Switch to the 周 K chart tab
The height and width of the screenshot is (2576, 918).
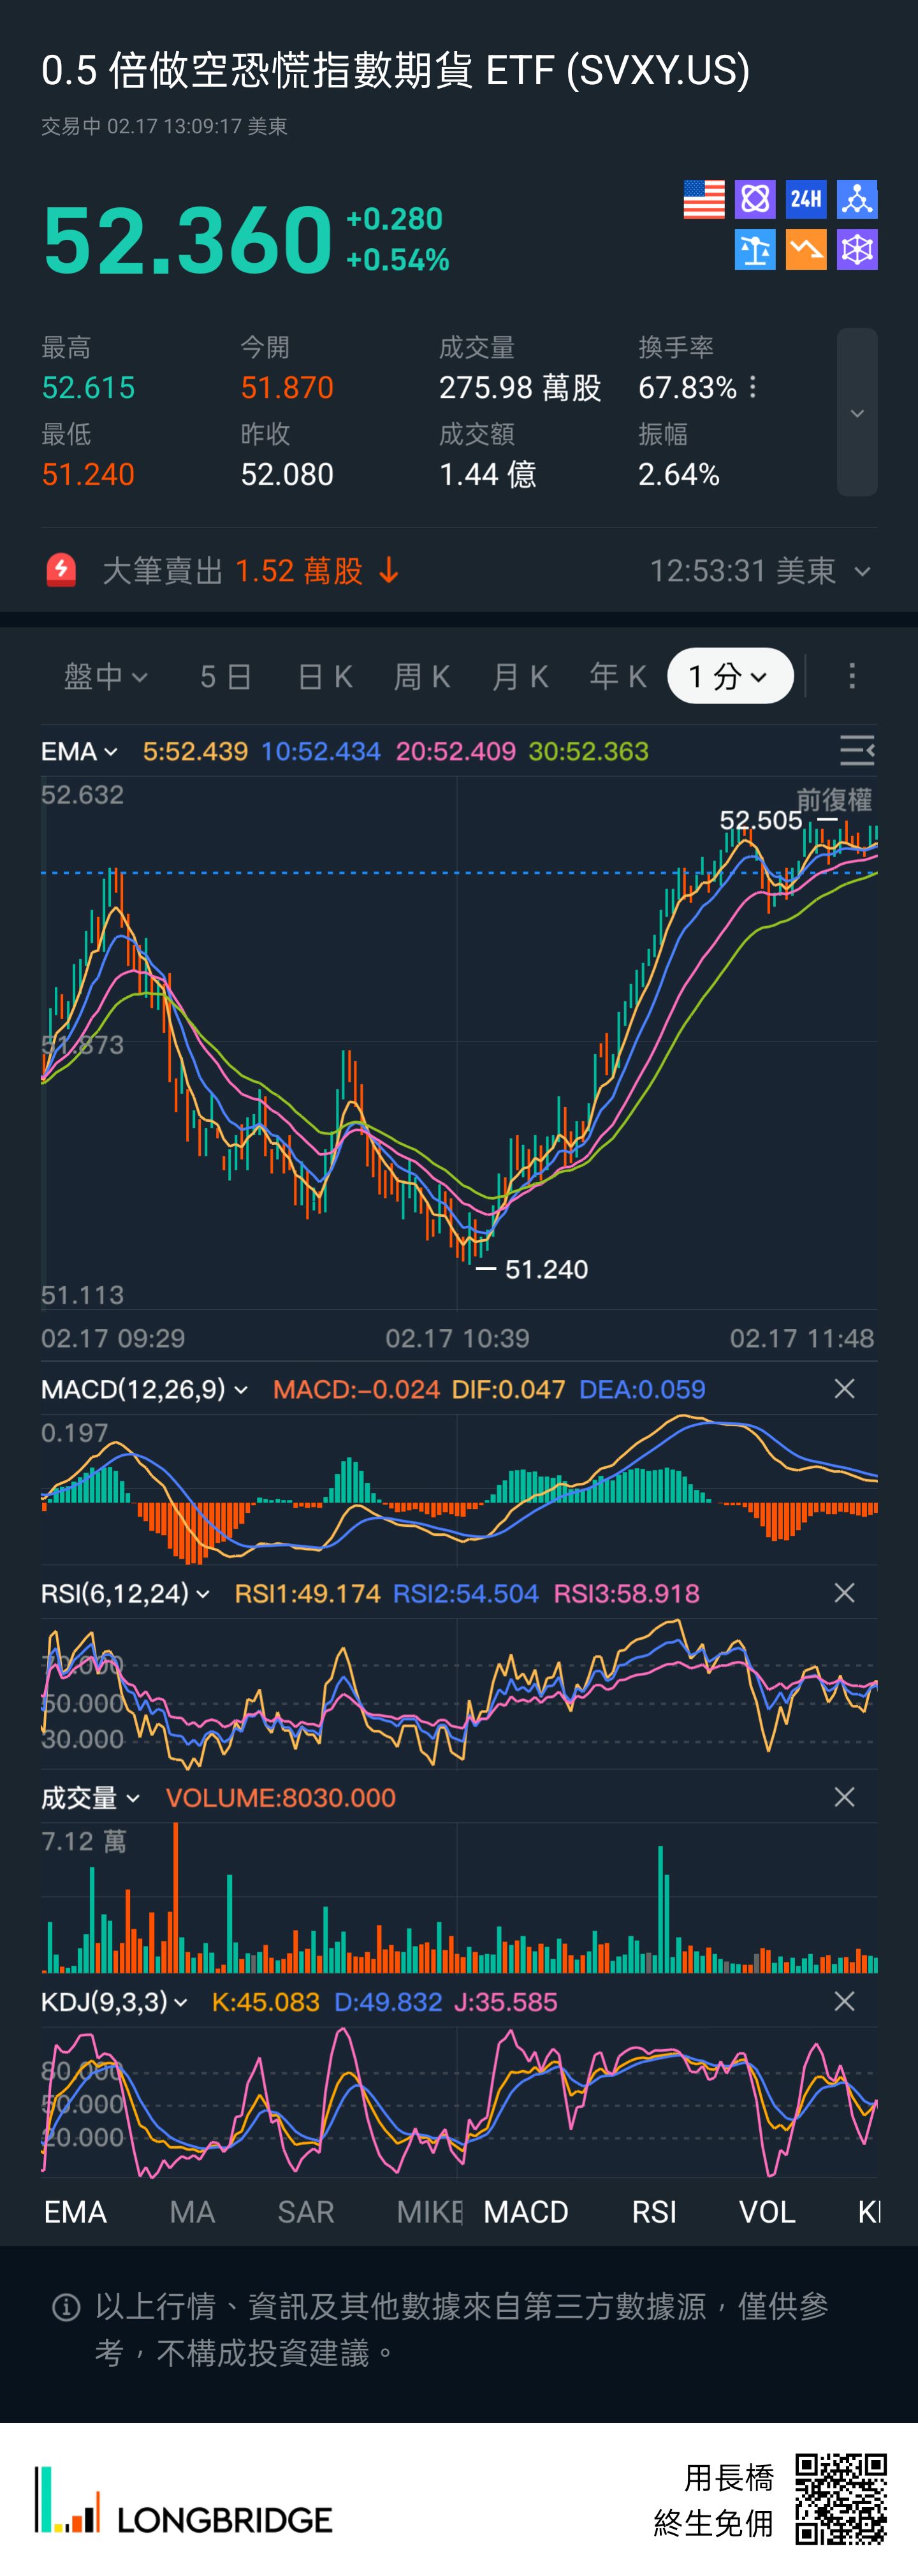pyautogui.click(x=422, y=677)
